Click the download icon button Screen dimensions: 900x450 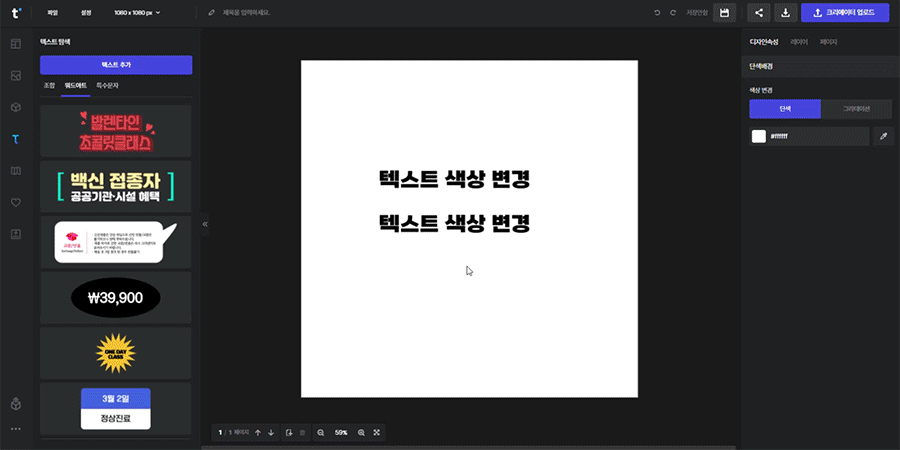pyautogui.click(x=786, y=13)
